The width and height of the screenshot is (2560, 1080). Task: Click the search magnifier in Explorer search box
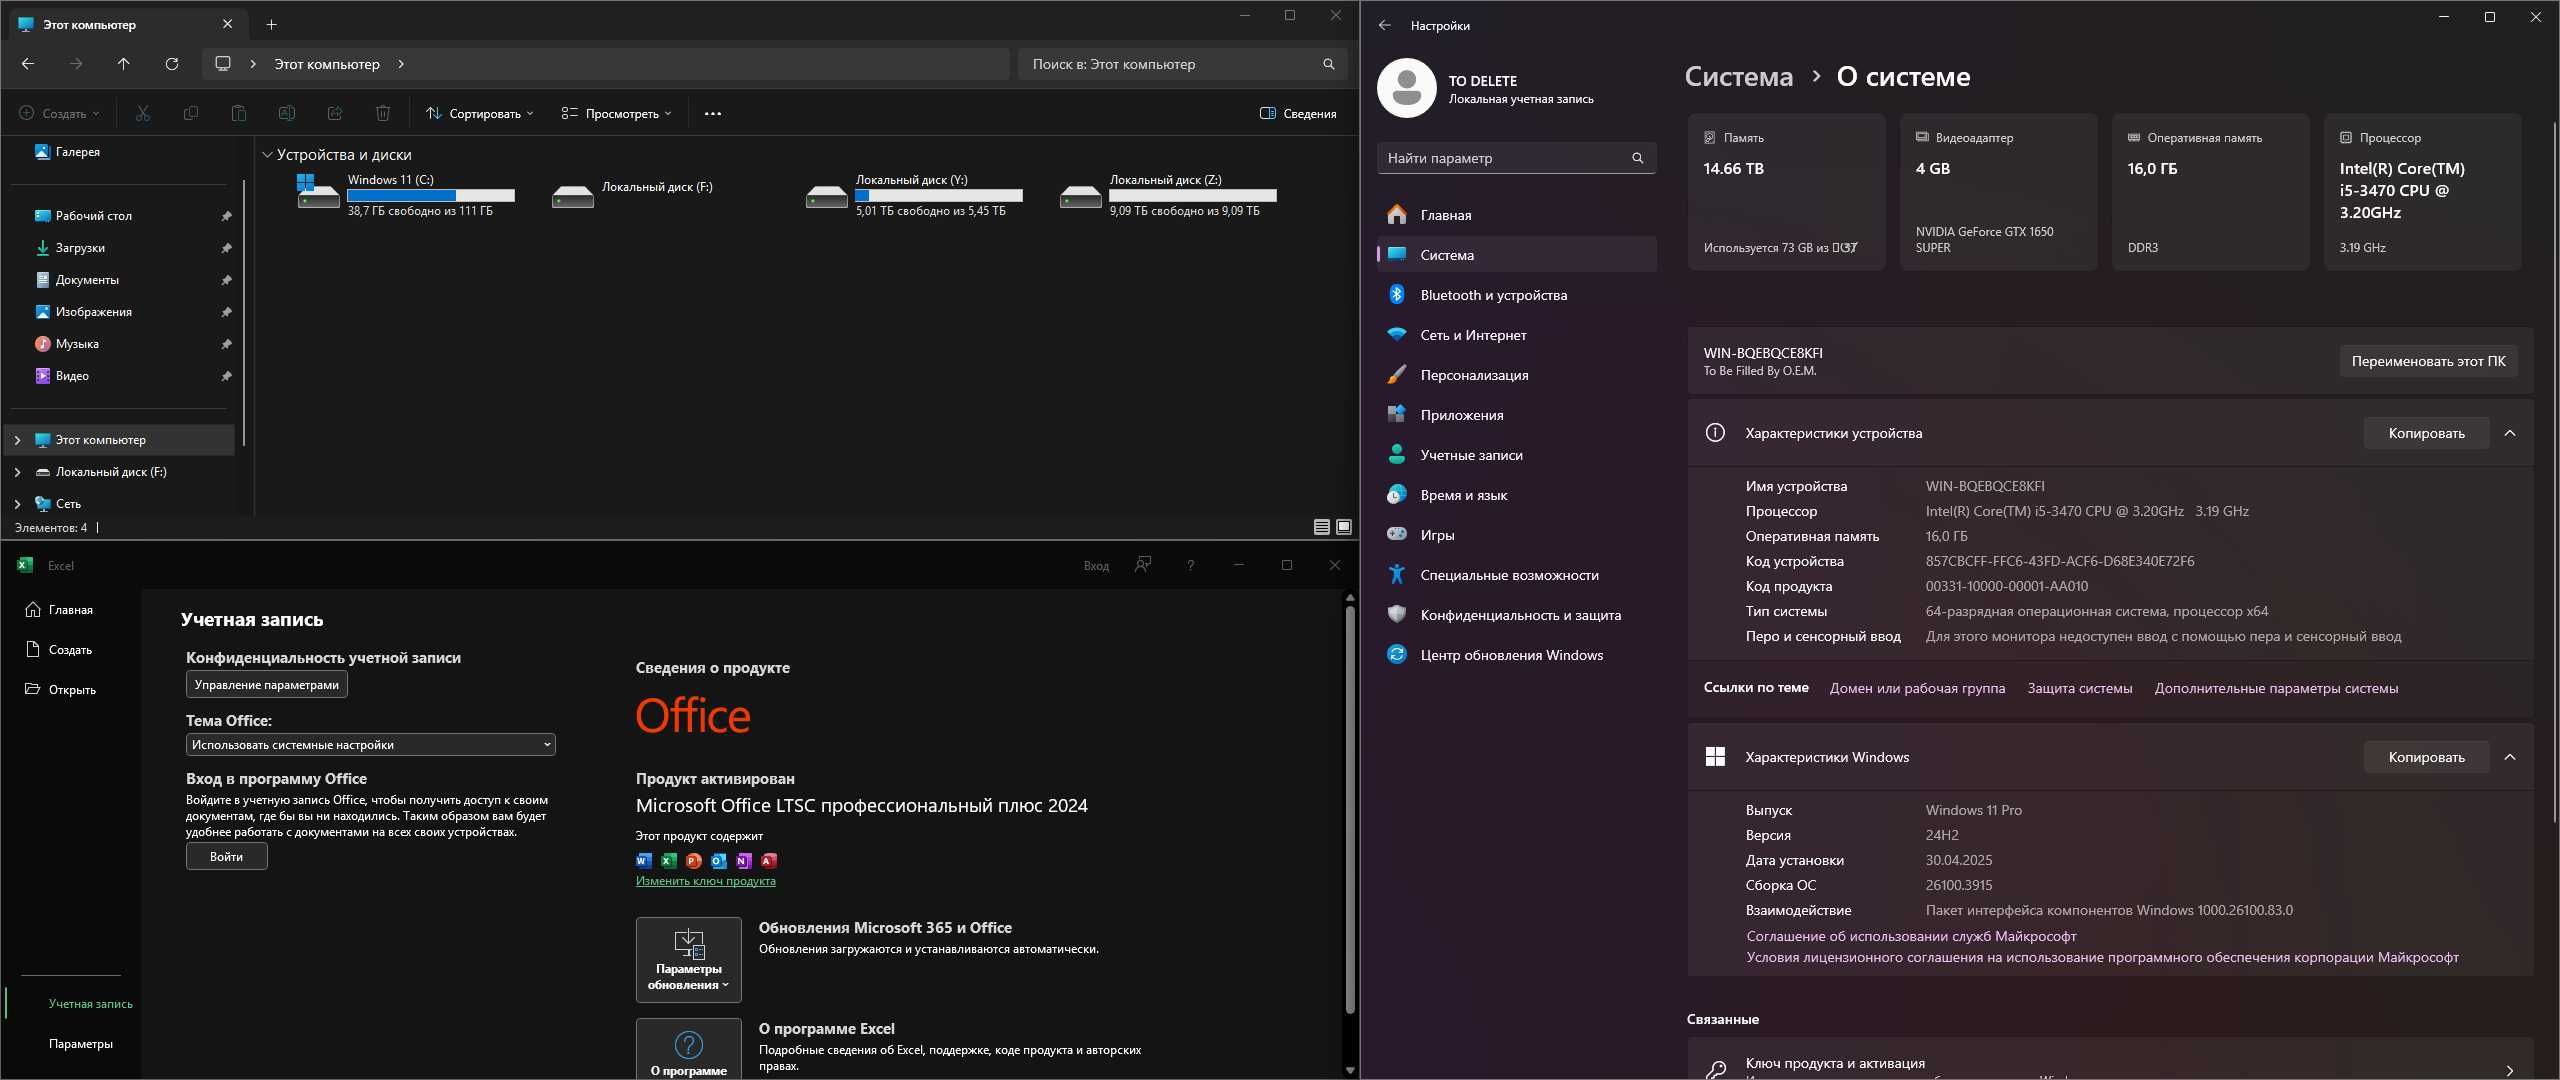[x=1329, y=64]
